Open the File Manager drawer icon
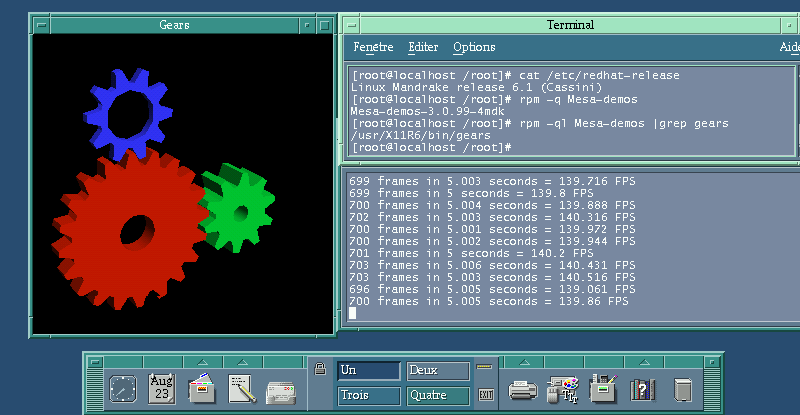The image size is (800, 415). pyautogui.click(x=202, y=389)
